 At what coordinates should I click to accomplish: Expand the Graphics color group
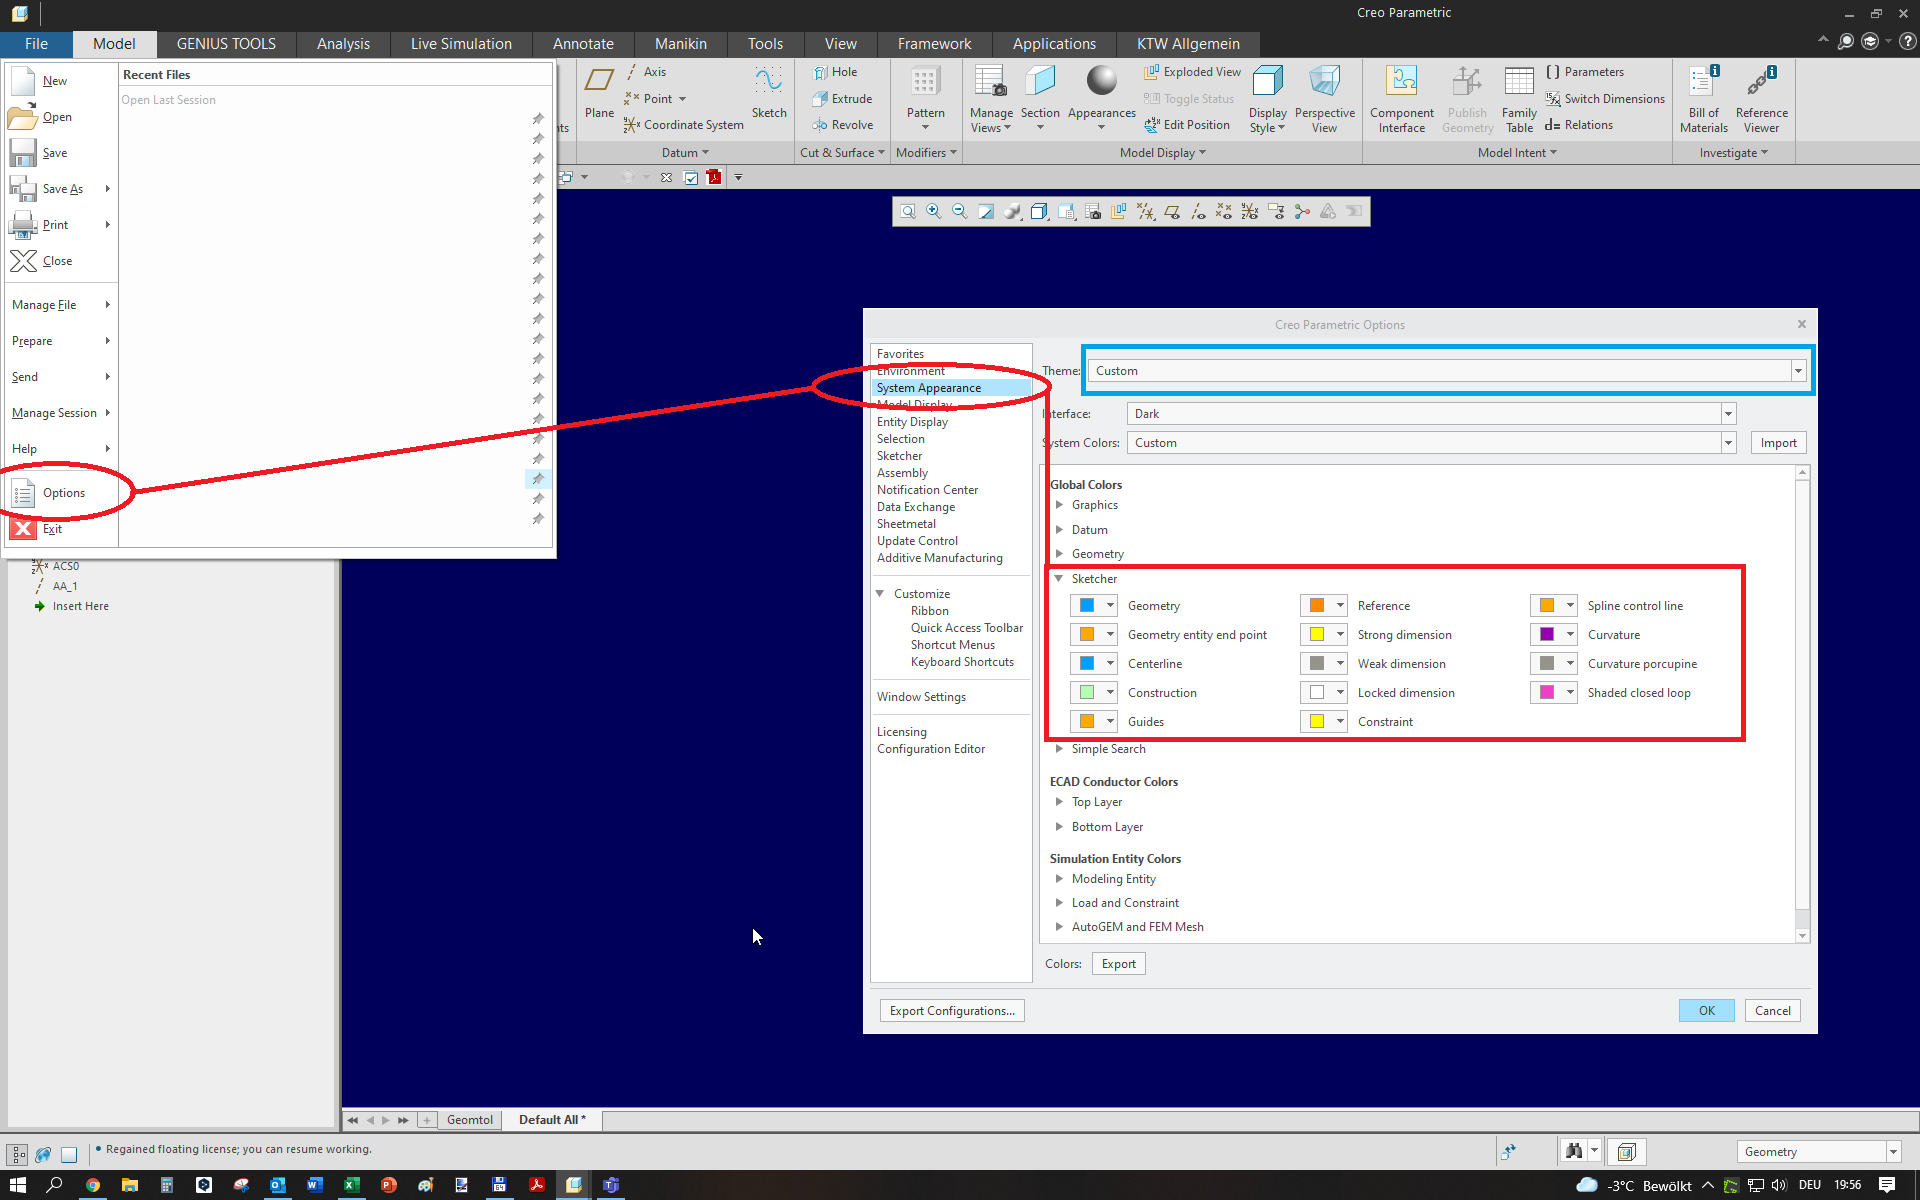pyautogui.click(x=1059, y=505)
